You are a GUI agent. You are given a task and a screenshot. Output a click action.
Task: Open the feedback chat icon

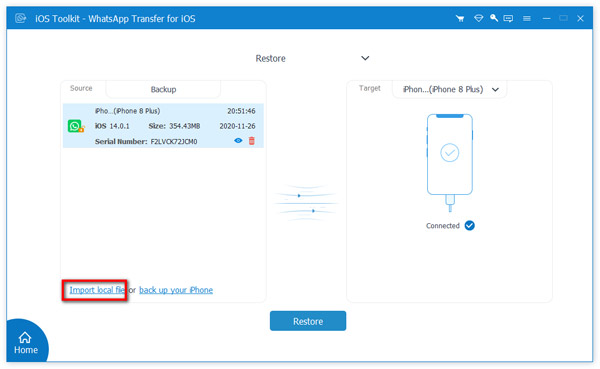(x=508, y=18)
